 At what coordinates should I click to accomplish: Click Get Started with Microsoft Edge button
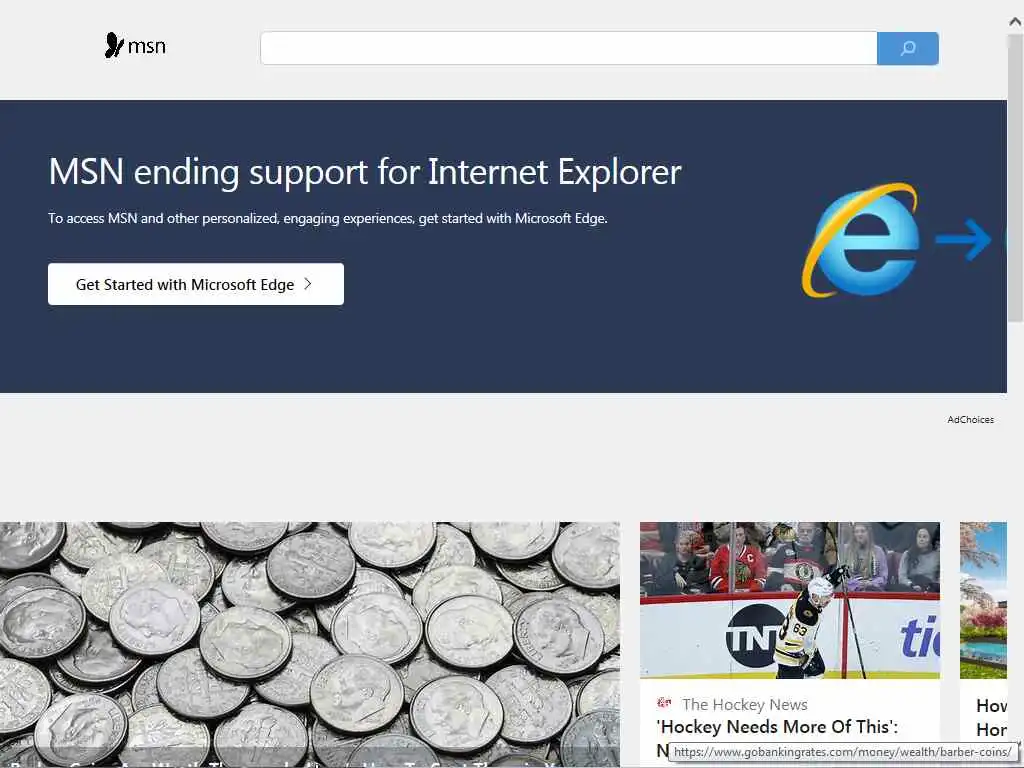click(195, 284)
